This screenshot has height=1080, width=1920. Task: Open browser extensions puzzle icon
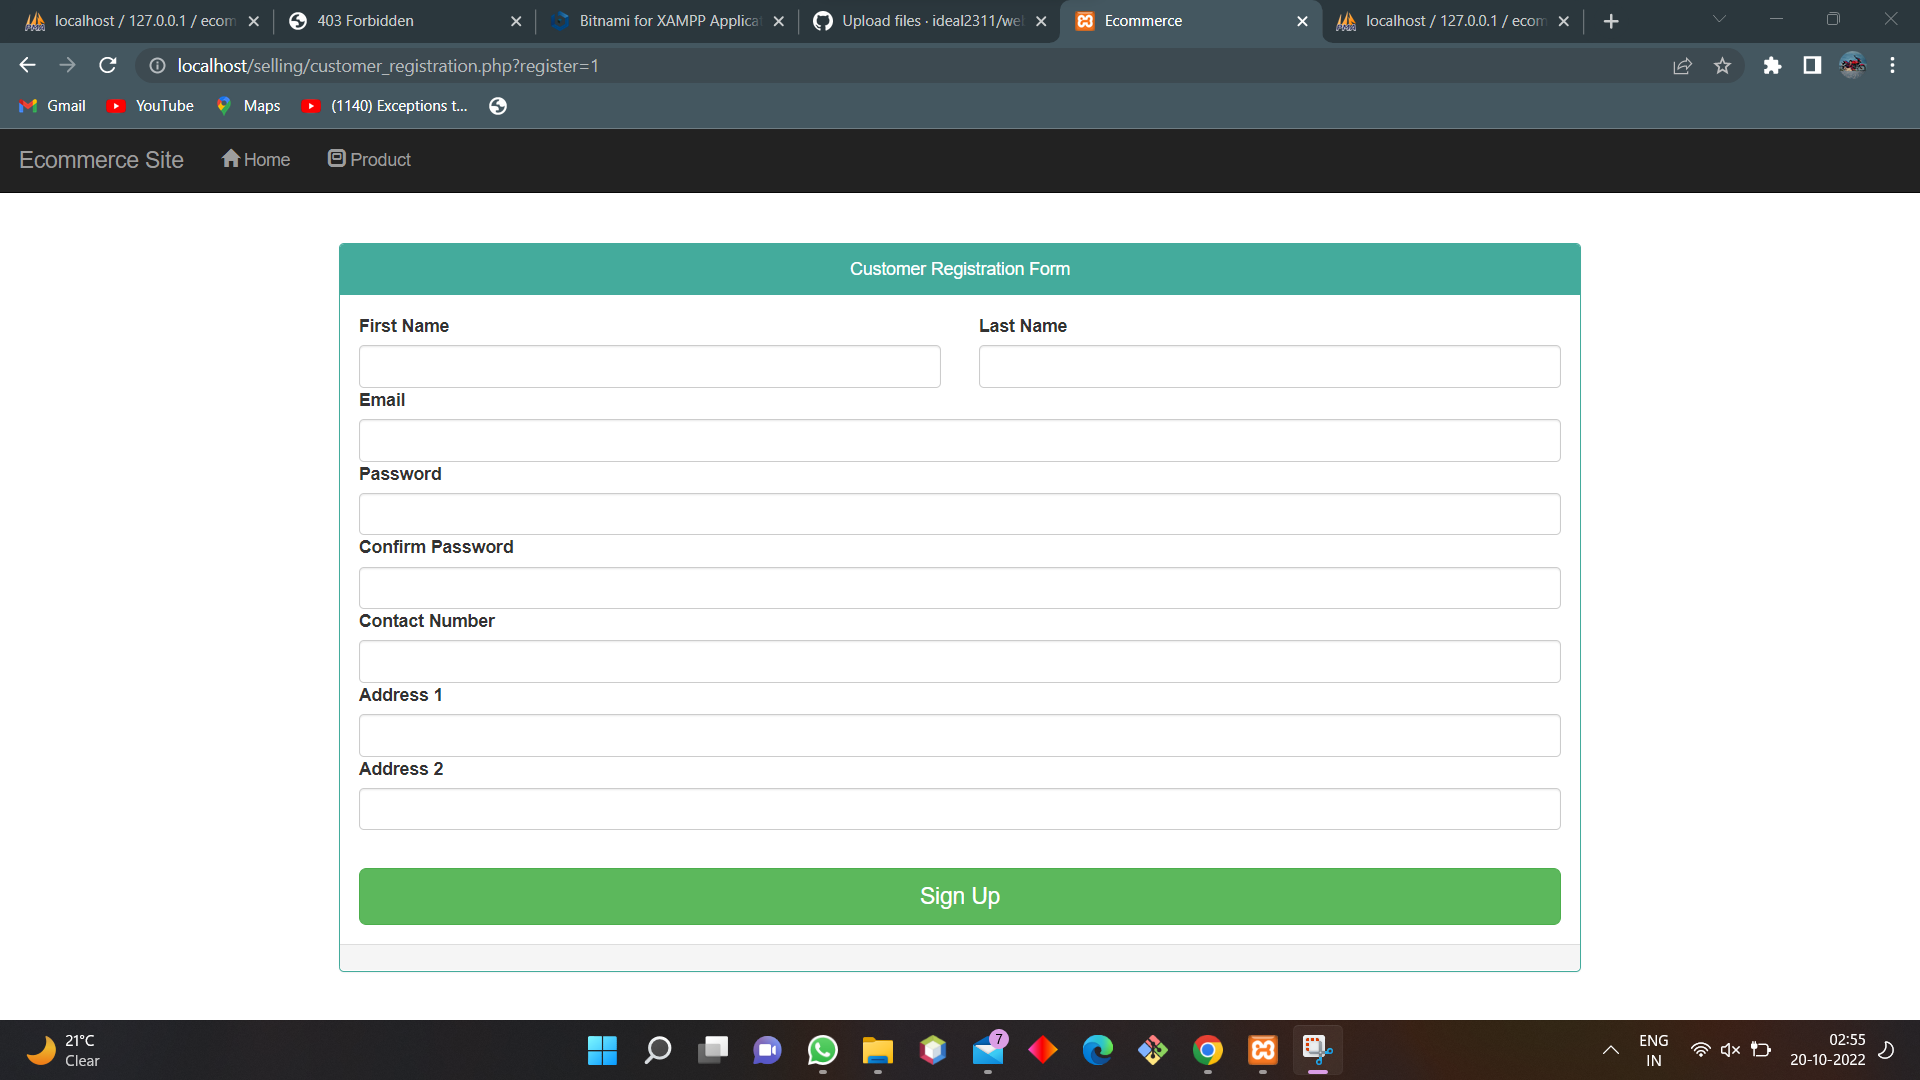pyautogui.click(x=1772, y=65)
